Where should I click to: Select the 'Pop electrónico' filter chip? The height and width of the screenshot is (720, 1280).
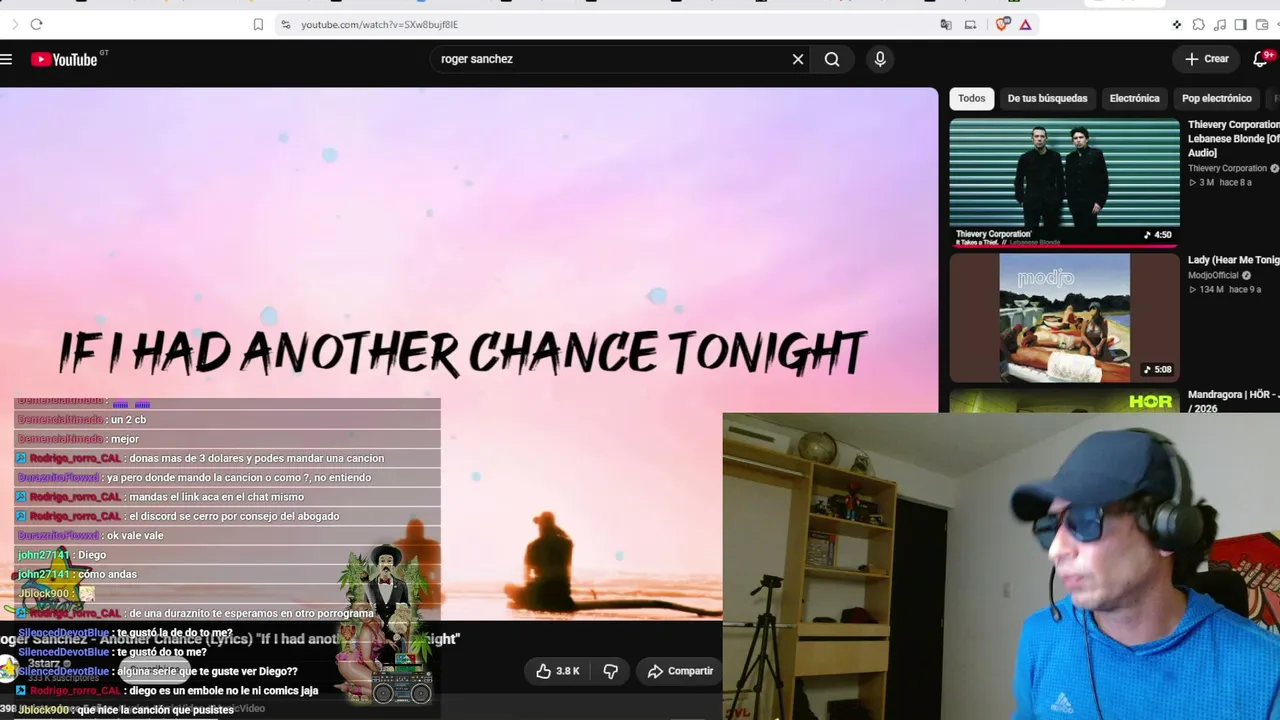click(1216, 98)
